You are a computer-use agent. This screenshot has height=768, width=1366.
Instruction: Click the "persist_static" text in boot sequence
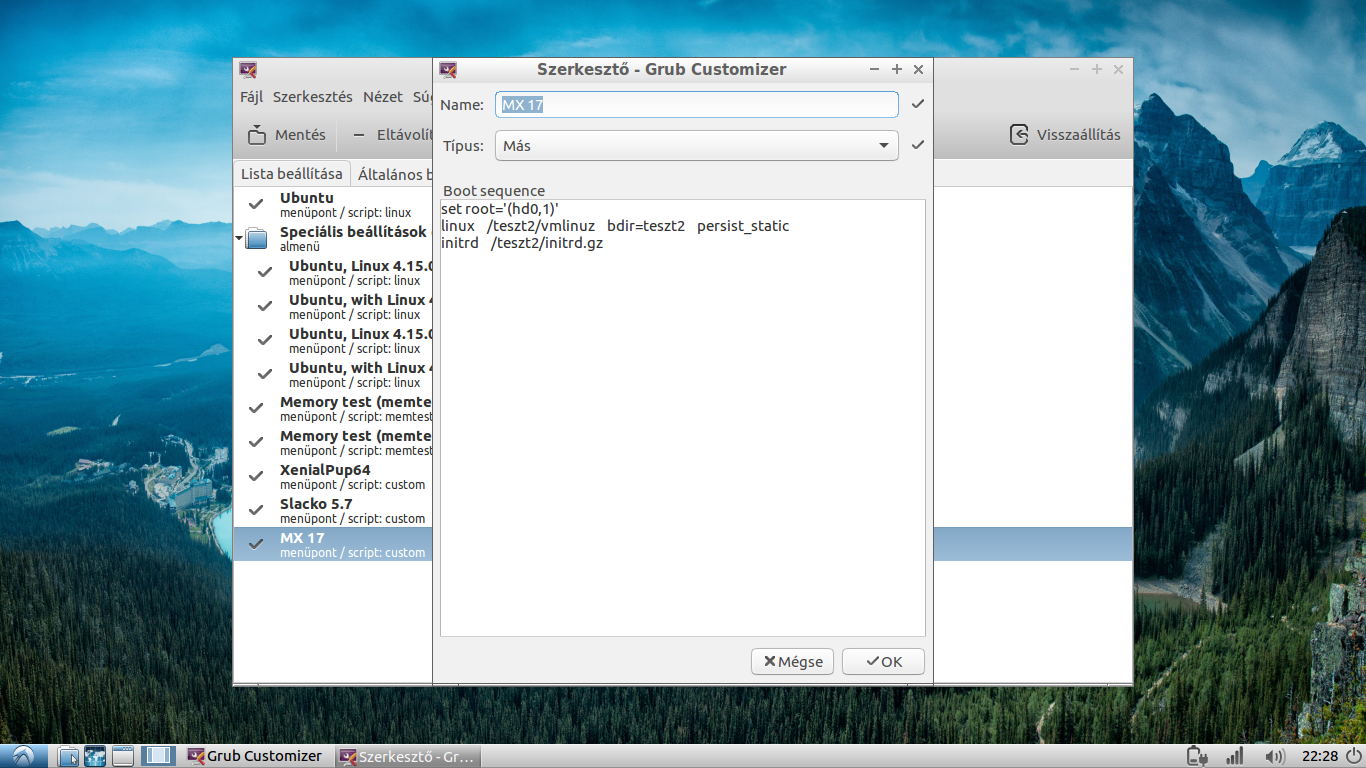743,226
